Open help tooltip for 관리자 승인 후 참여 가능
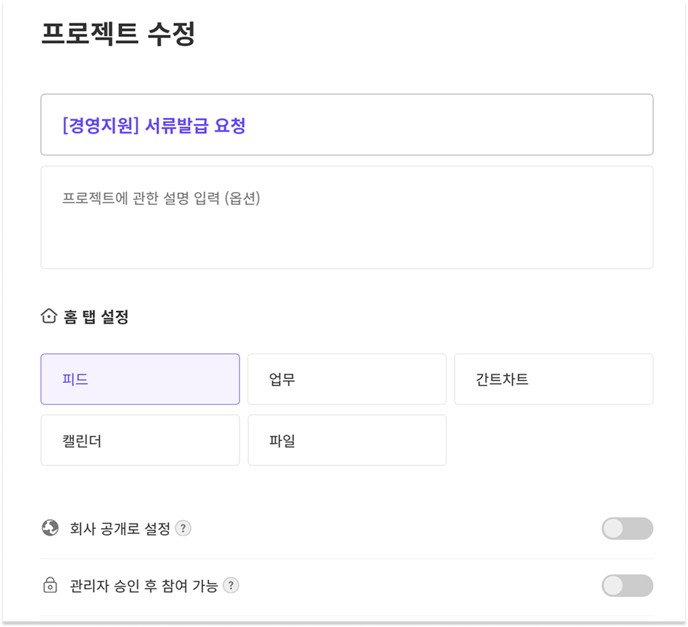 click(x=231, y=586)
